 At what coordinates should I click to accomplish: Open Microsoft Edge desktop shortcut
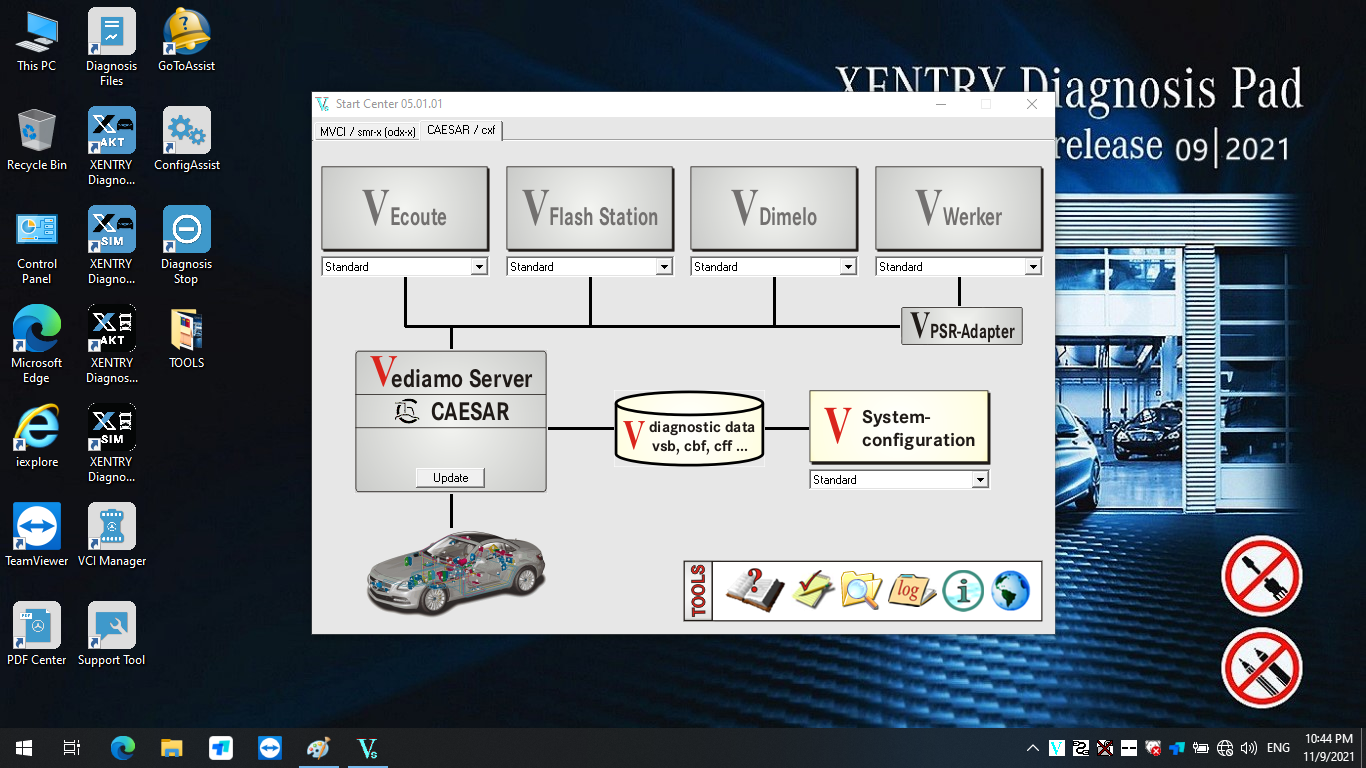coord(37,344)
